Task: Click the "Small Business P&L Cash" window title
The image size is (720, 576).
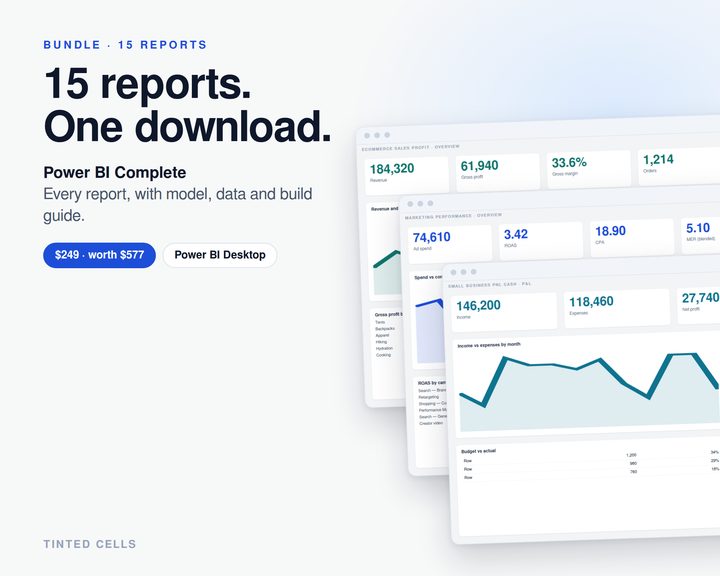Action: (489, 285)
